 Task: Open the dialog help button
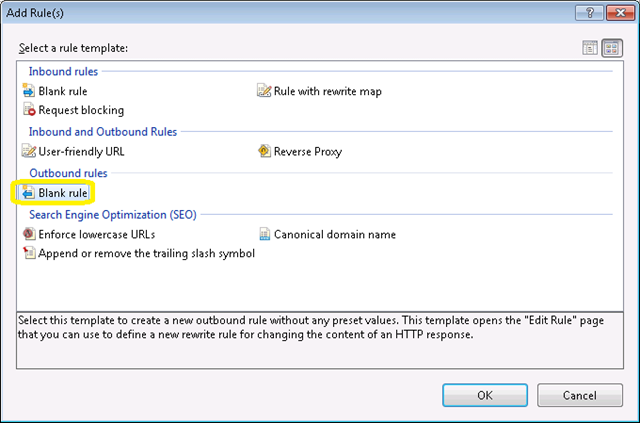589,13
